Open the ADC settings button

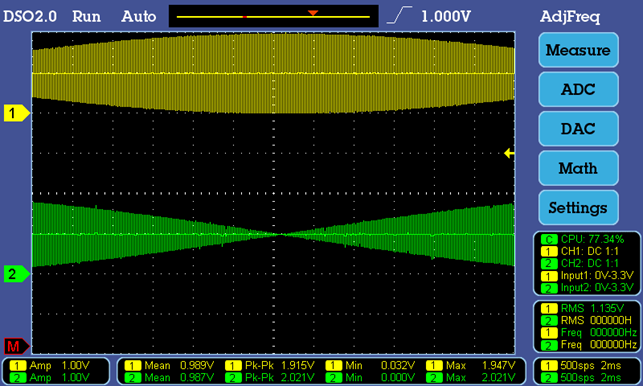(578, 89)
